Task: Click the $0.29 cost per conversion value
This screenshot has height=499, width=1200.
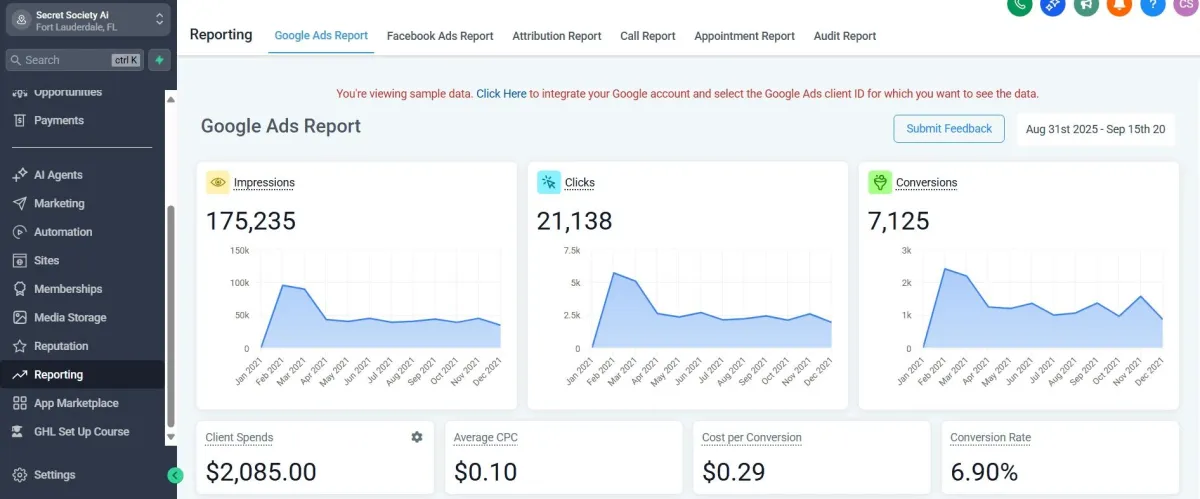Action: [x=735, y=472]
